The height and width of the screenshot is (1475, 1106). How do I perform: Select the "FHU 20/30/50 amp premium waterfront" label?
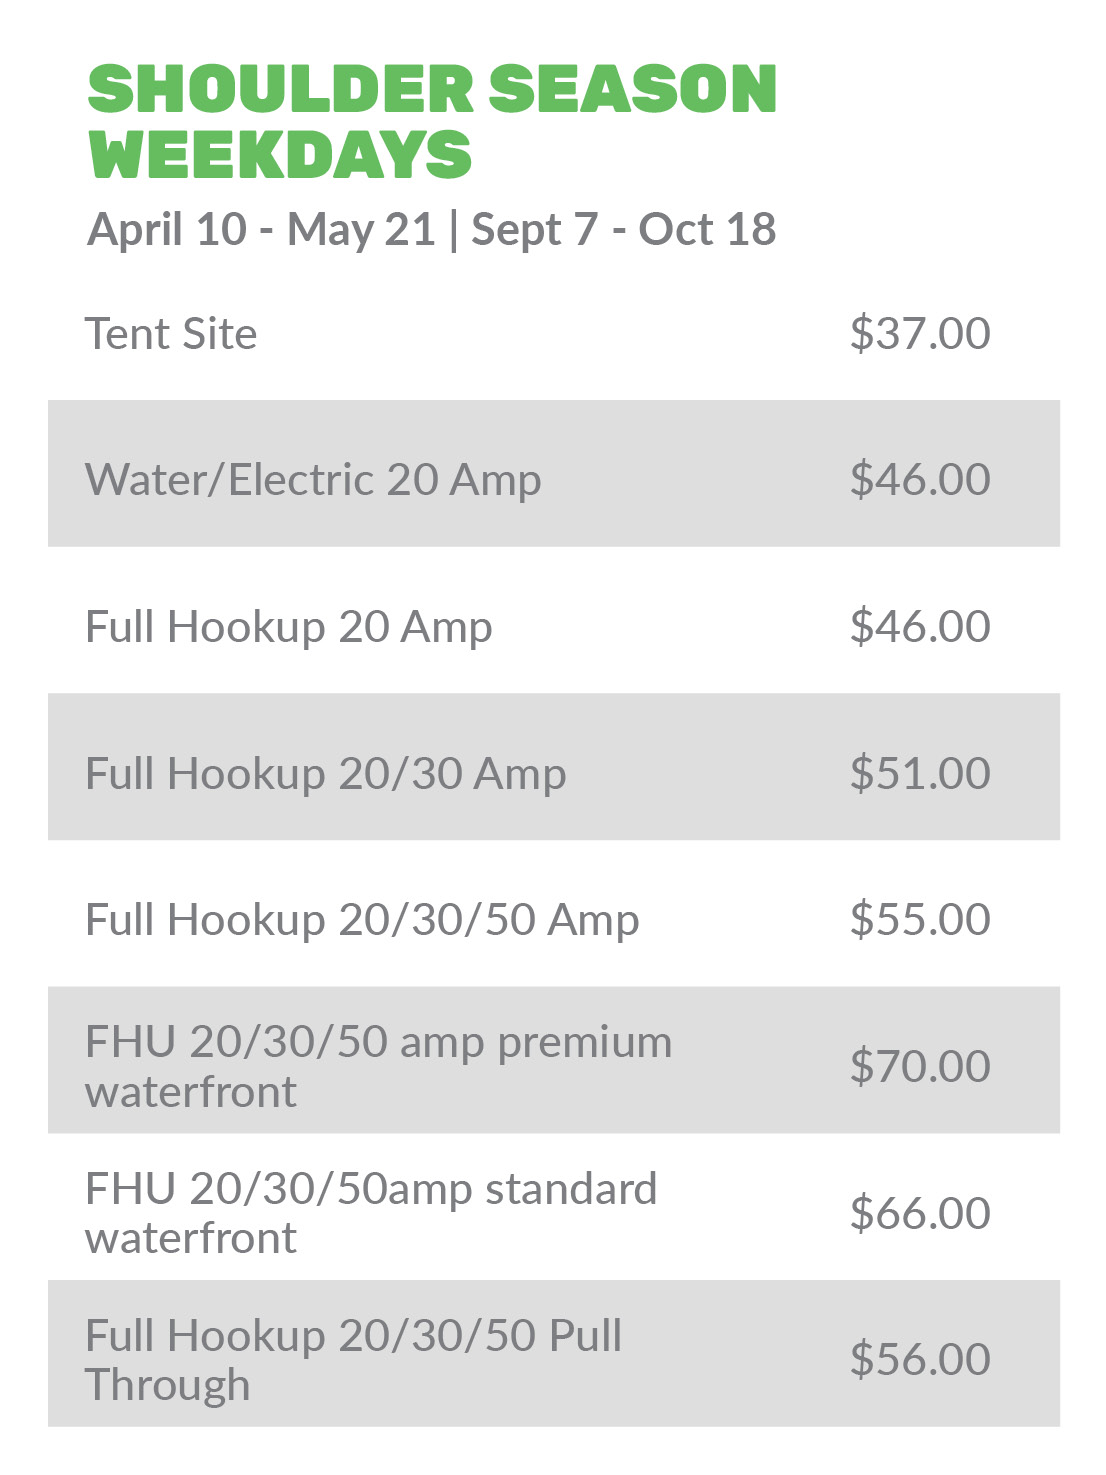378,1066
